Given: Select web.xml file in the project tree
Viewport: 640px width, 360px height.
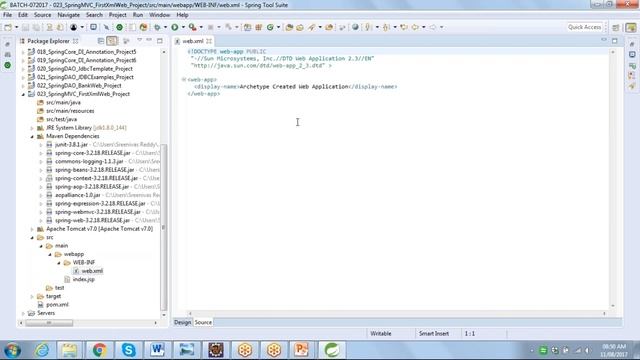Looking at the screenshot, I should (92, 271).
